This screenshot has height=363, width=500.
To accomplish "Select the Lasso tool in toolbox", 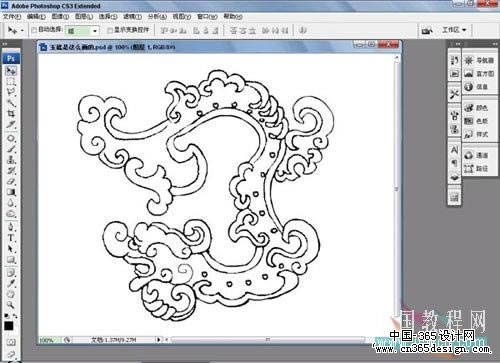I will (11, 92).
